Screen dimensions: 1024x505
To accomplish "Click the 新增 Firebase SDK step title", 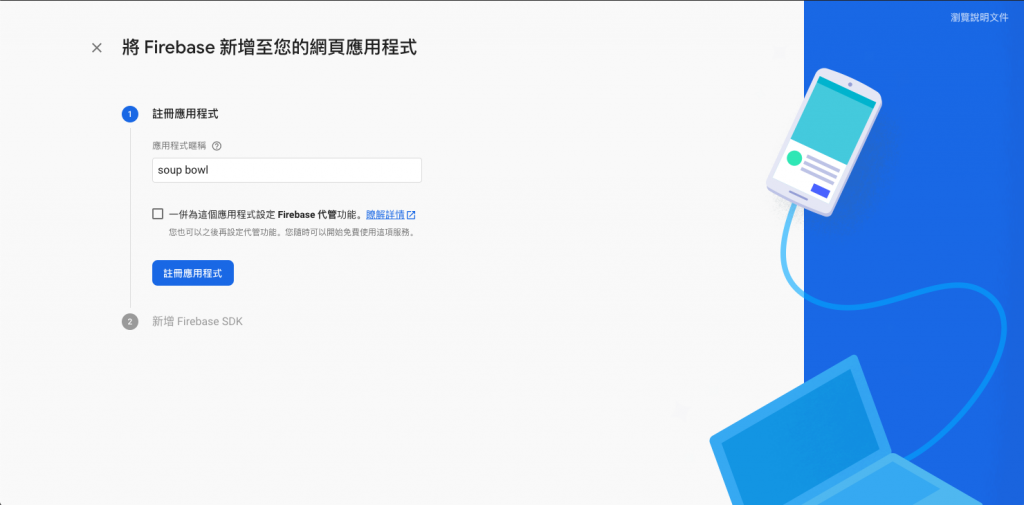I will 197,321.
